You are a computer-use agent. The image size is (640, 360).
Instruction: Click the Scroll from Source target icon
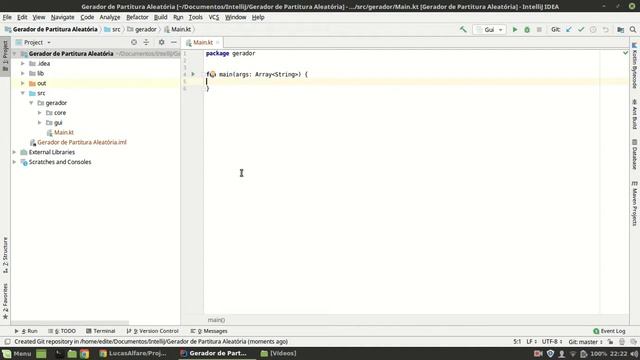point(134,42)
